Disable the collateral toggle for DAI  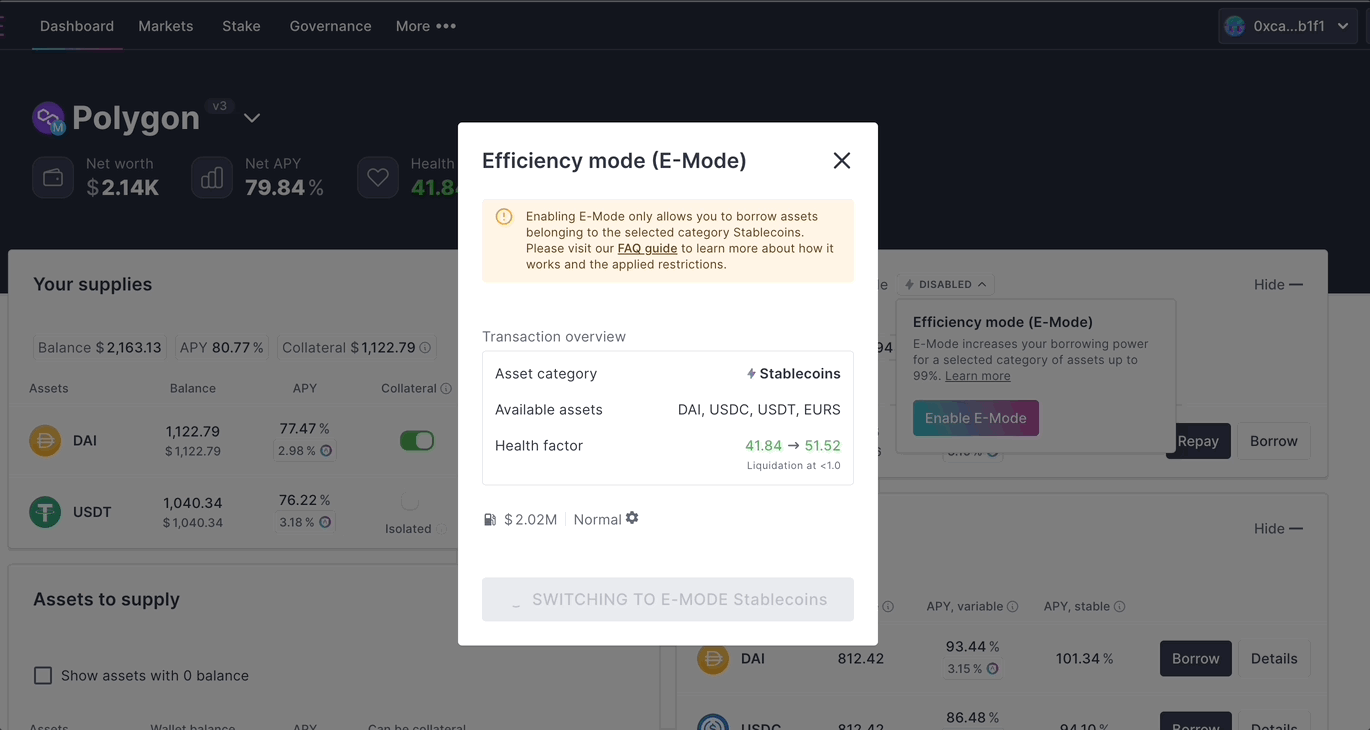pyautogui.click(x=417, y=440)
